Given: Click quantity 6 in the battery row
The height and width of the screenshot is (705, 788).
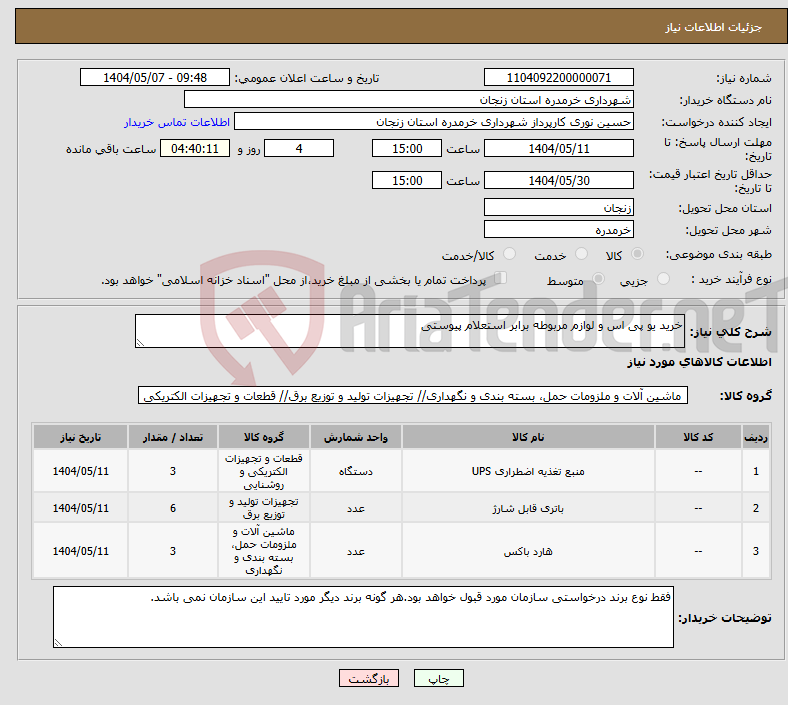Looking at the screenshot, I should click(x=173, y=508).
